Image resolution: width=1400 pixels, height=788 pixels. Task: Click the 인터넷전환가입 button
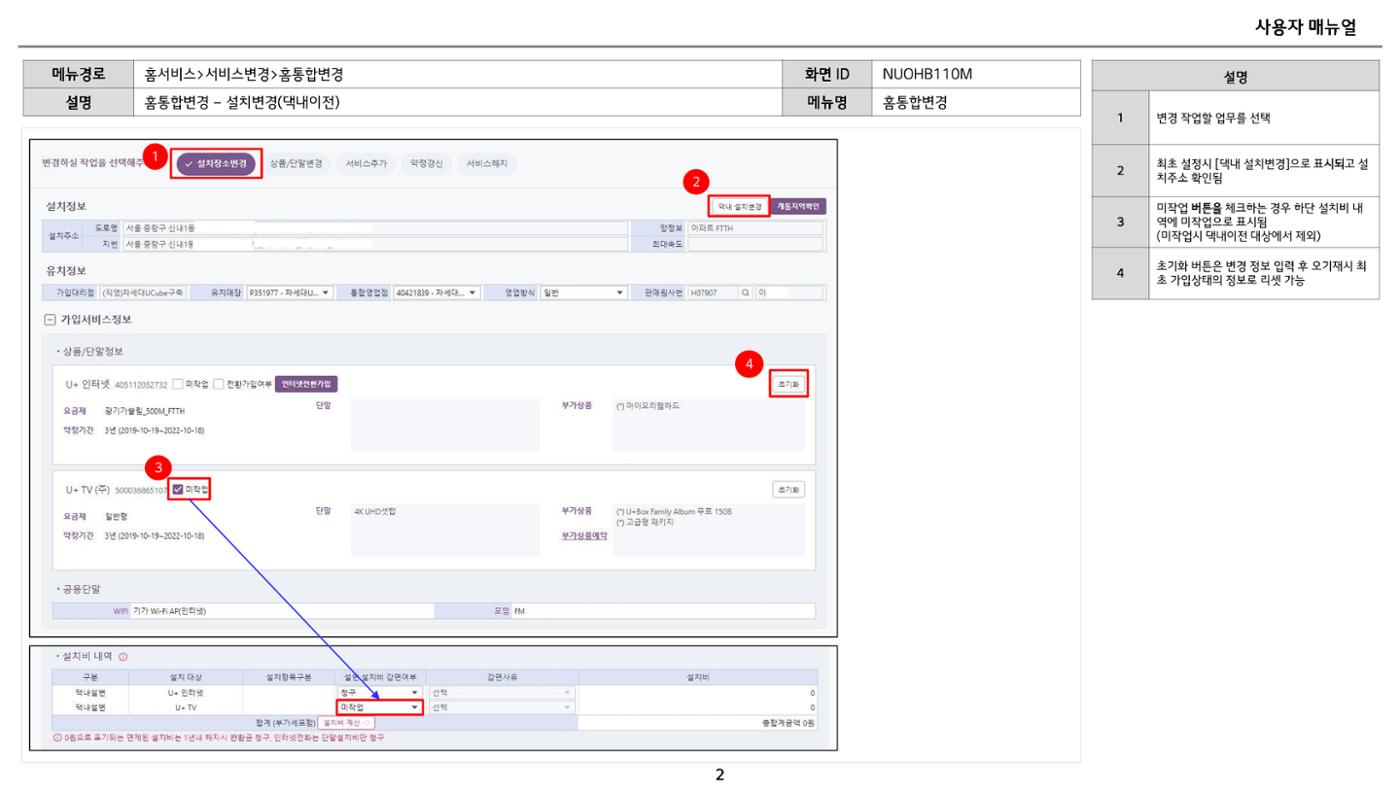tap(306, 383)
